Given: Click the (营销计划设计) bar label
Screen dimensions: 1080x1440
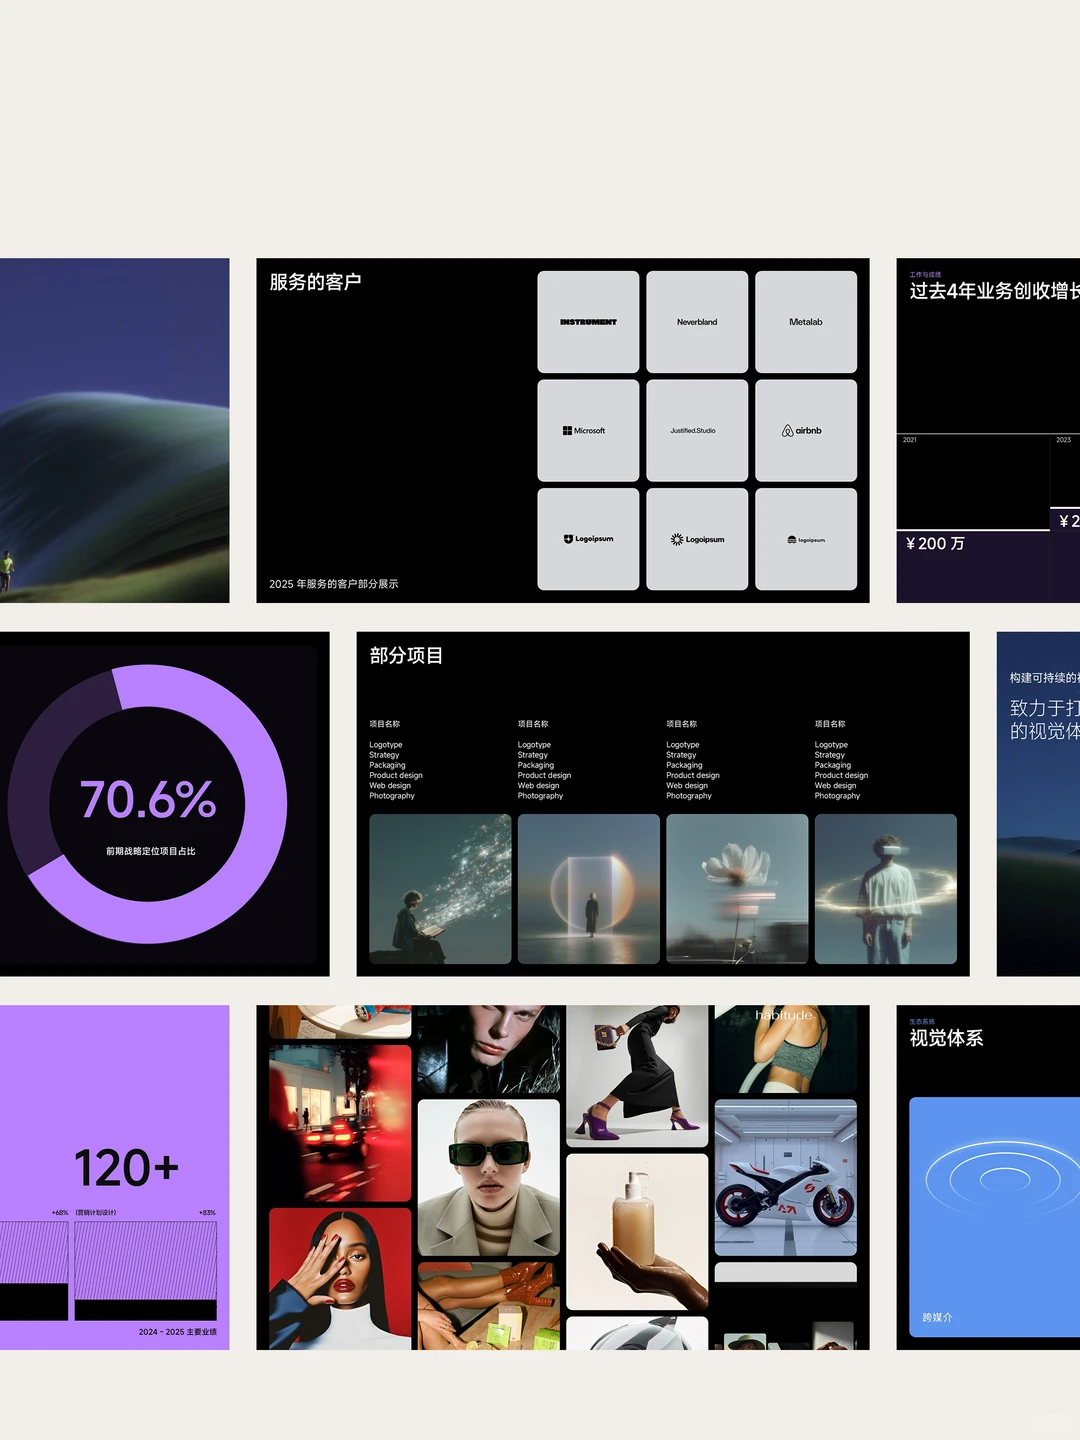Looking at the screenshot, I should click(96, 1213).
